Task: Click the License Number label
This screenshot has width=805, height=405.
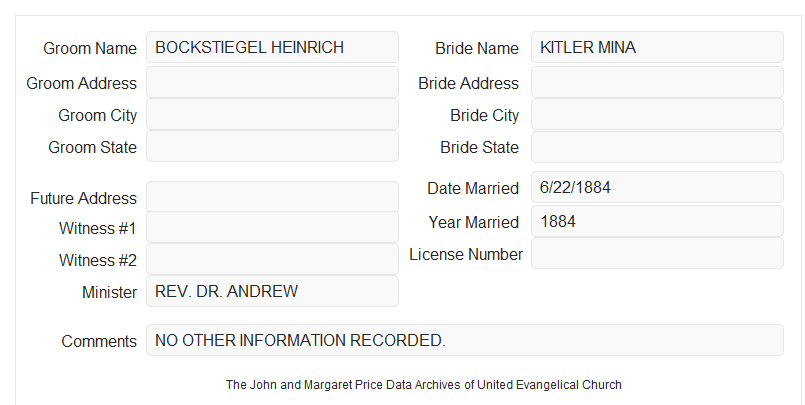Action: (x=466, y=254)
